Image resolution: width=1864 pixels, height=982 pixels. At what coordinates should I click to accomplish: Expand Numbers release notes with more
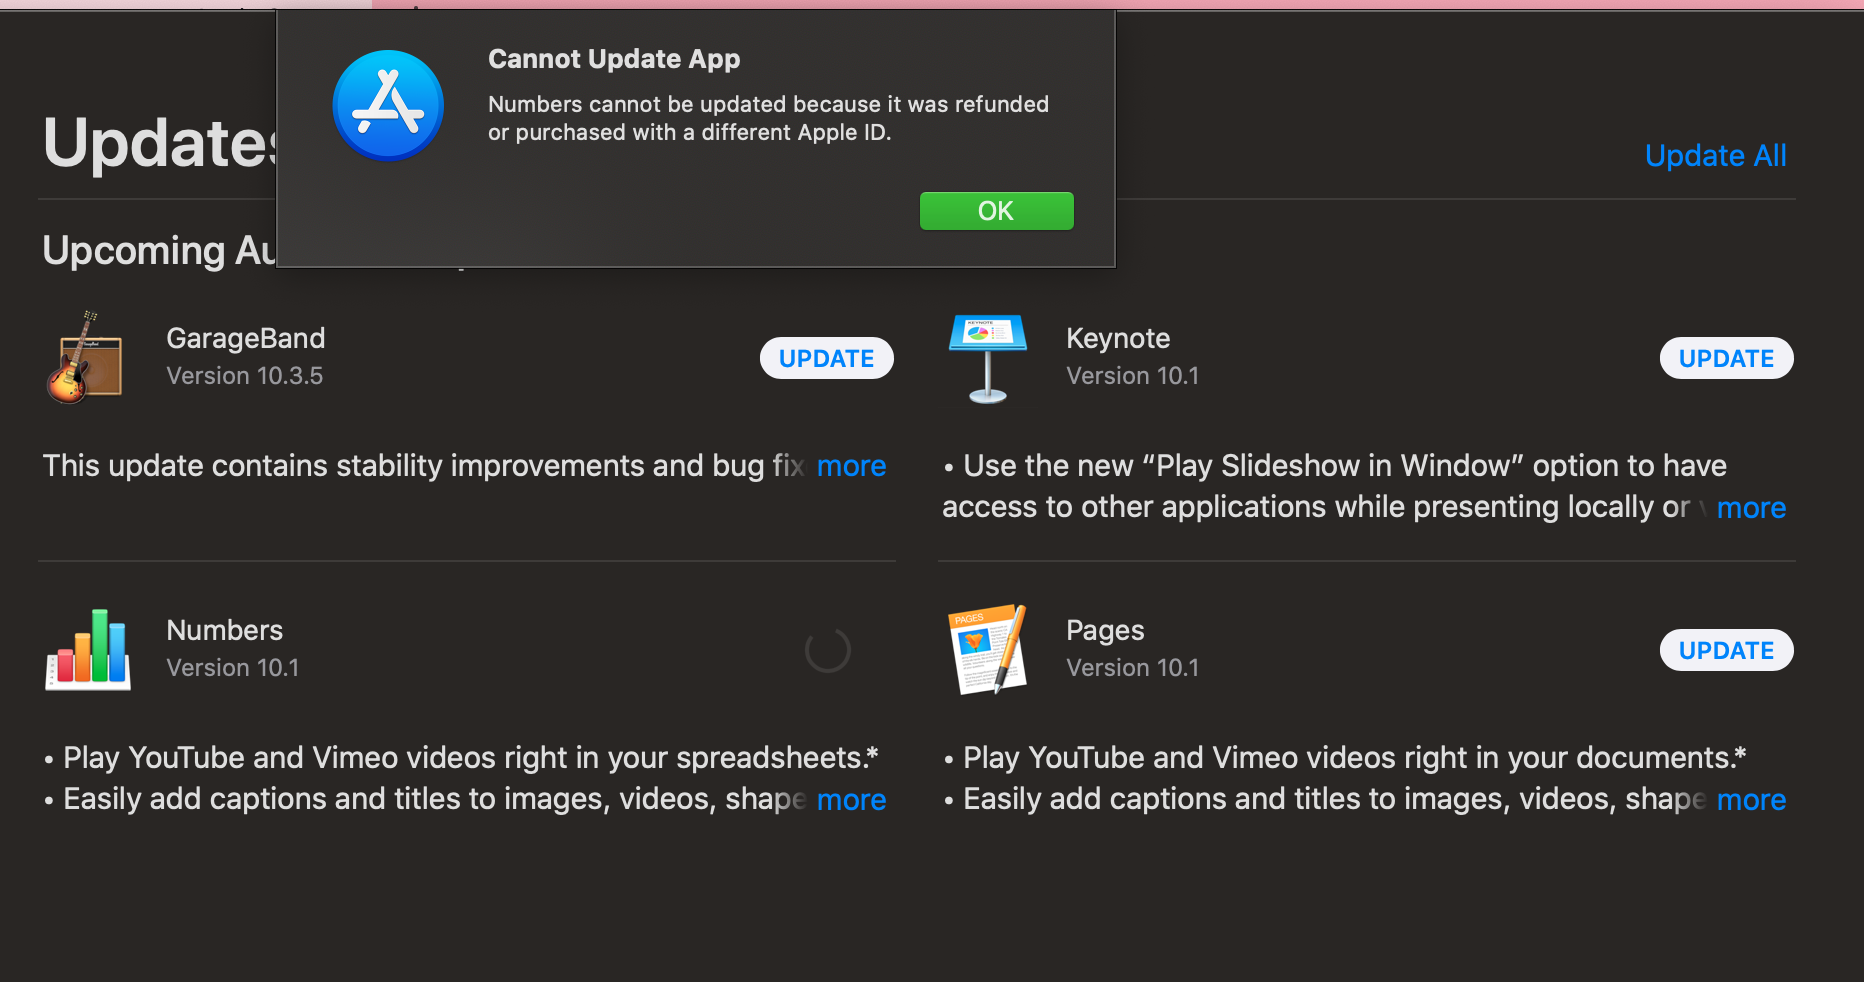[851, 800]
